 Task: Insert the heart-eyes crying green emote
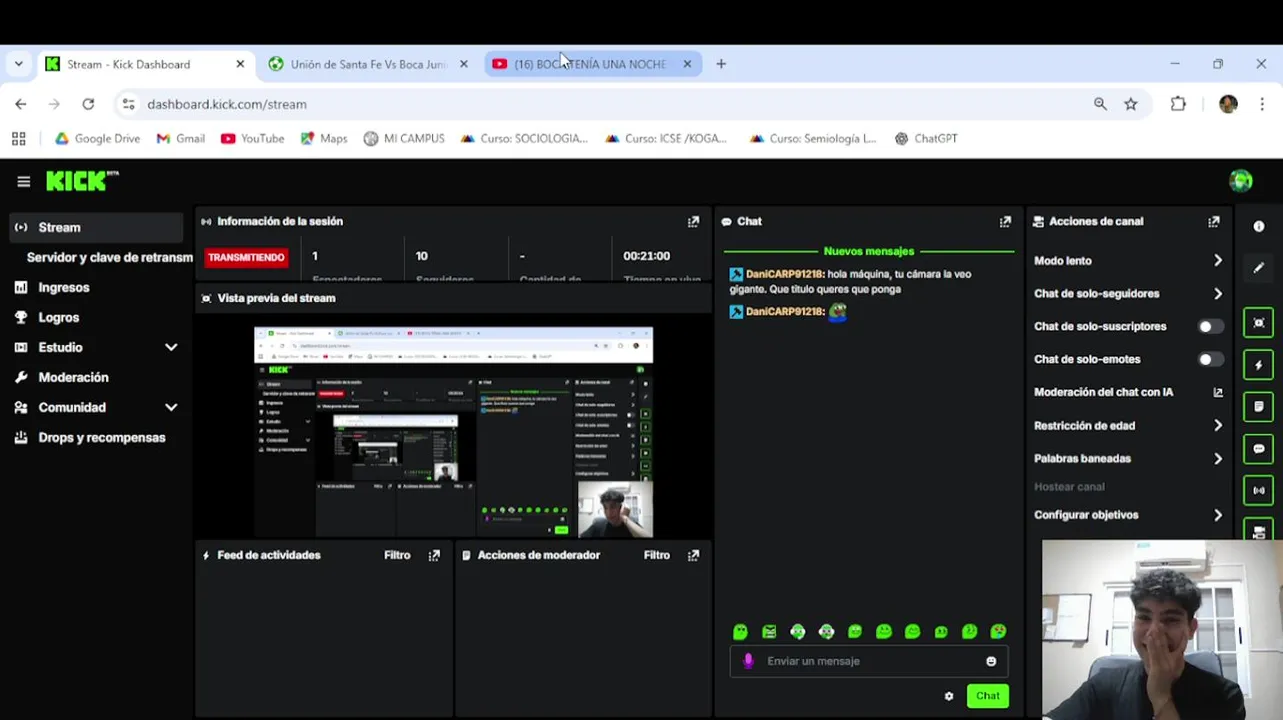[998, 632]
